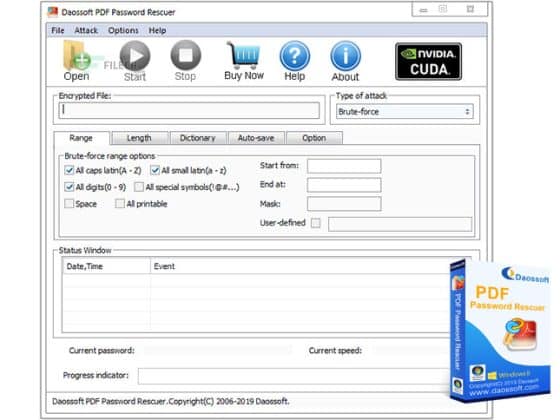The image size is (560, 420).
Task: Click the Start from input field
Action: [344, 166]
